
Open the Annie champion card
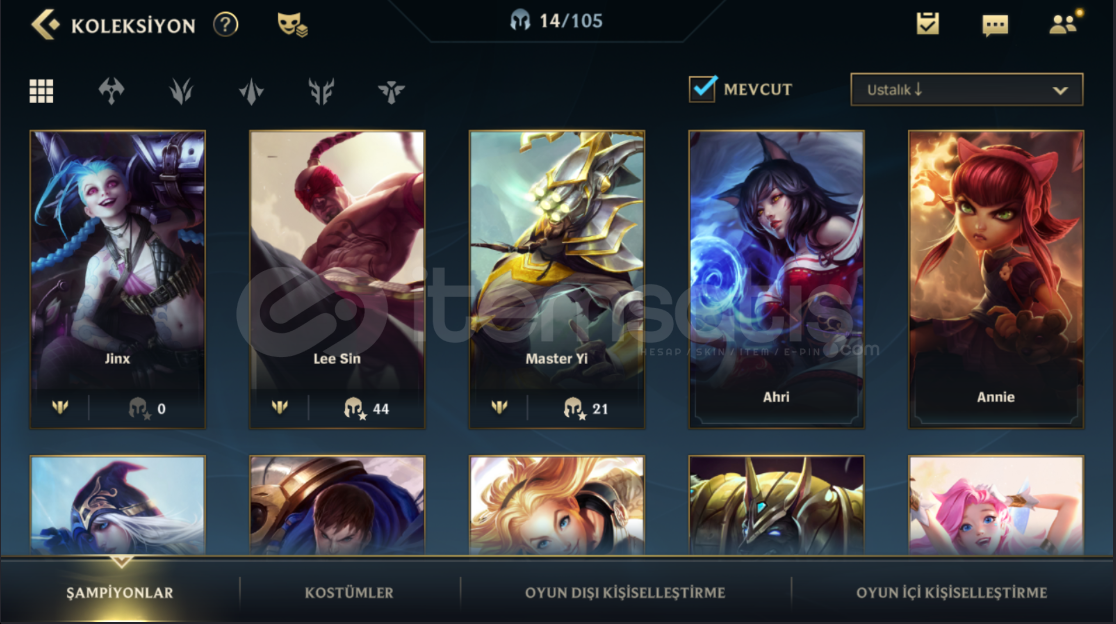(996, 280)
